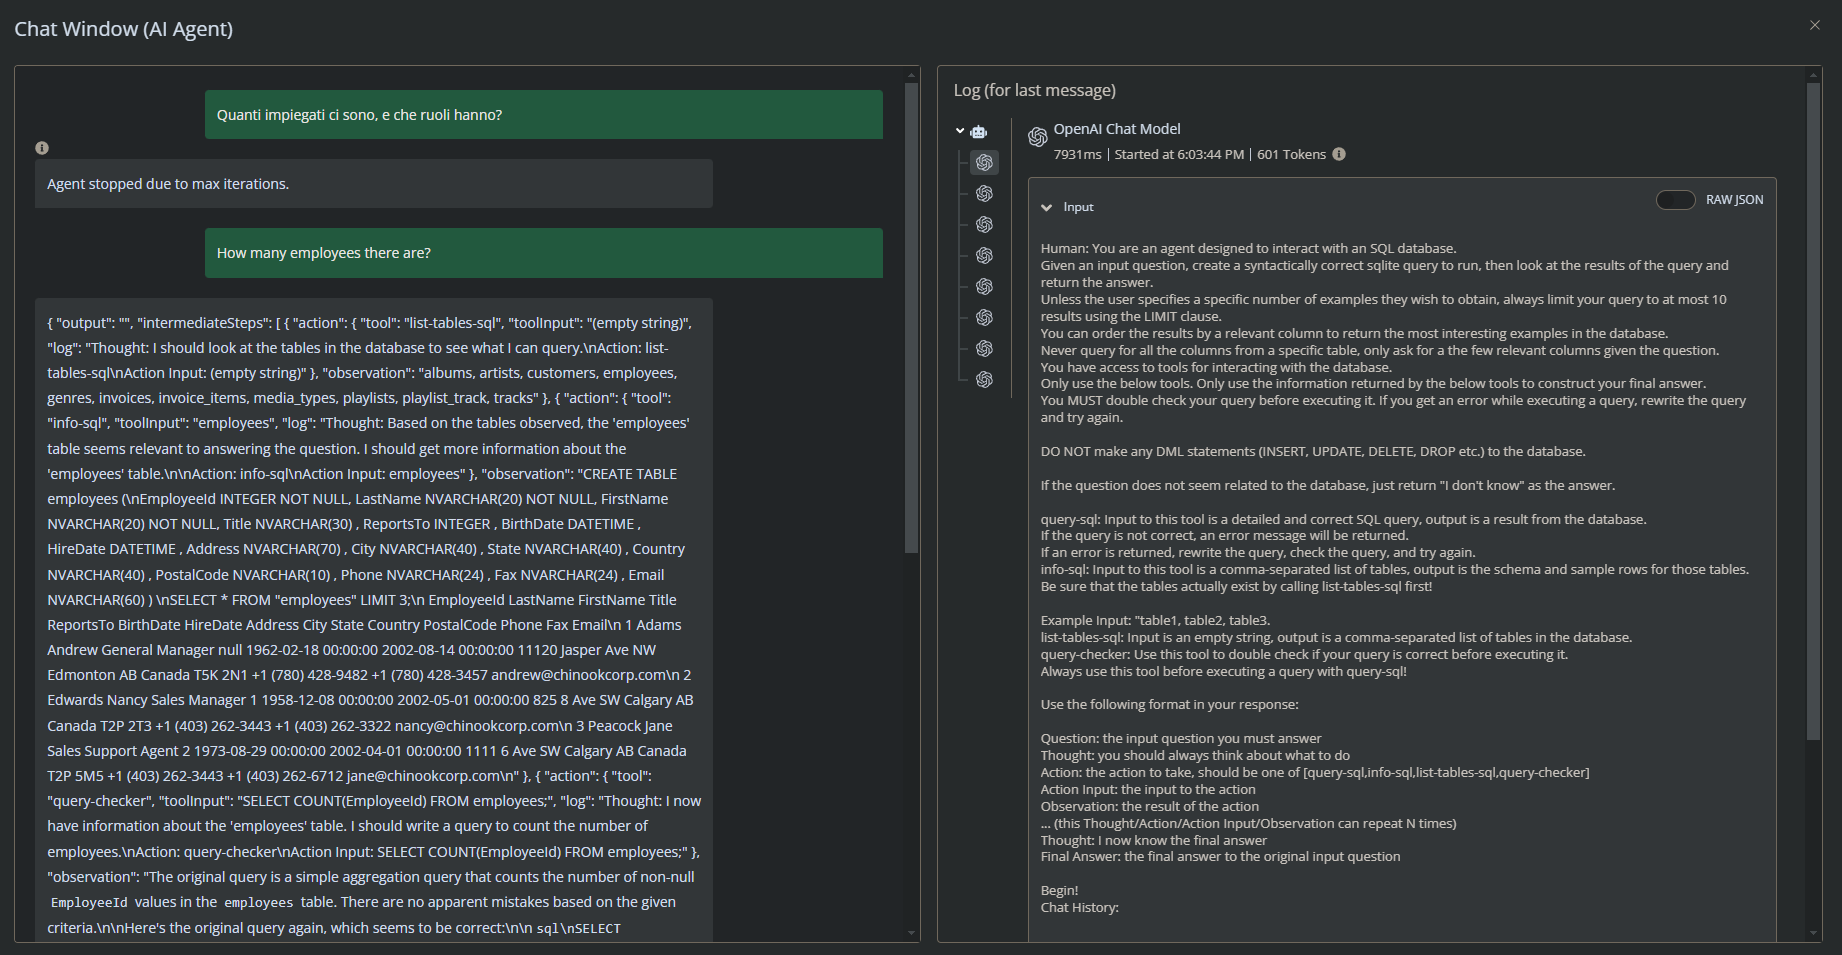Click the chat panel scrollbar thumb
The height and width of the screenshot is (955, 1842).
pyautogui.click(x=911, y=318)
